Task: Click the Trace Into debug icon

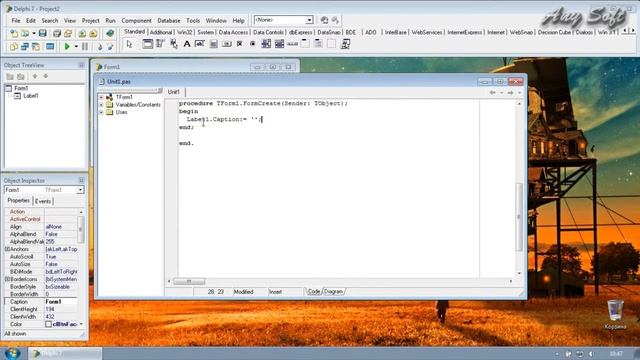Action: coord(100,47)
